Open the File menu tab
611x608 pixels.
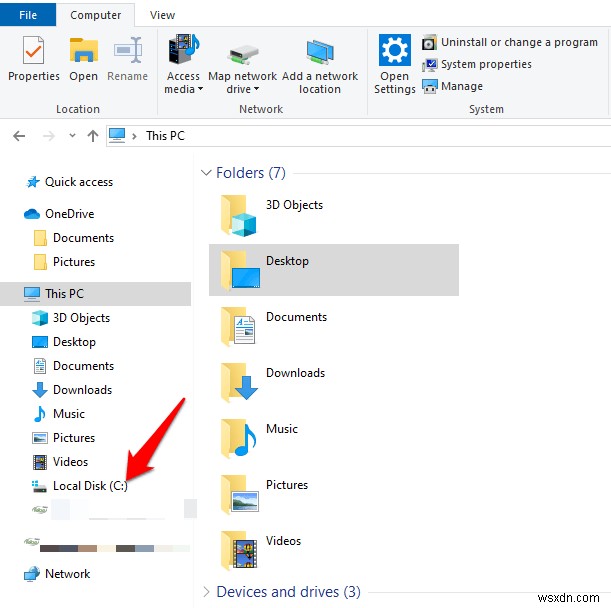28,15
